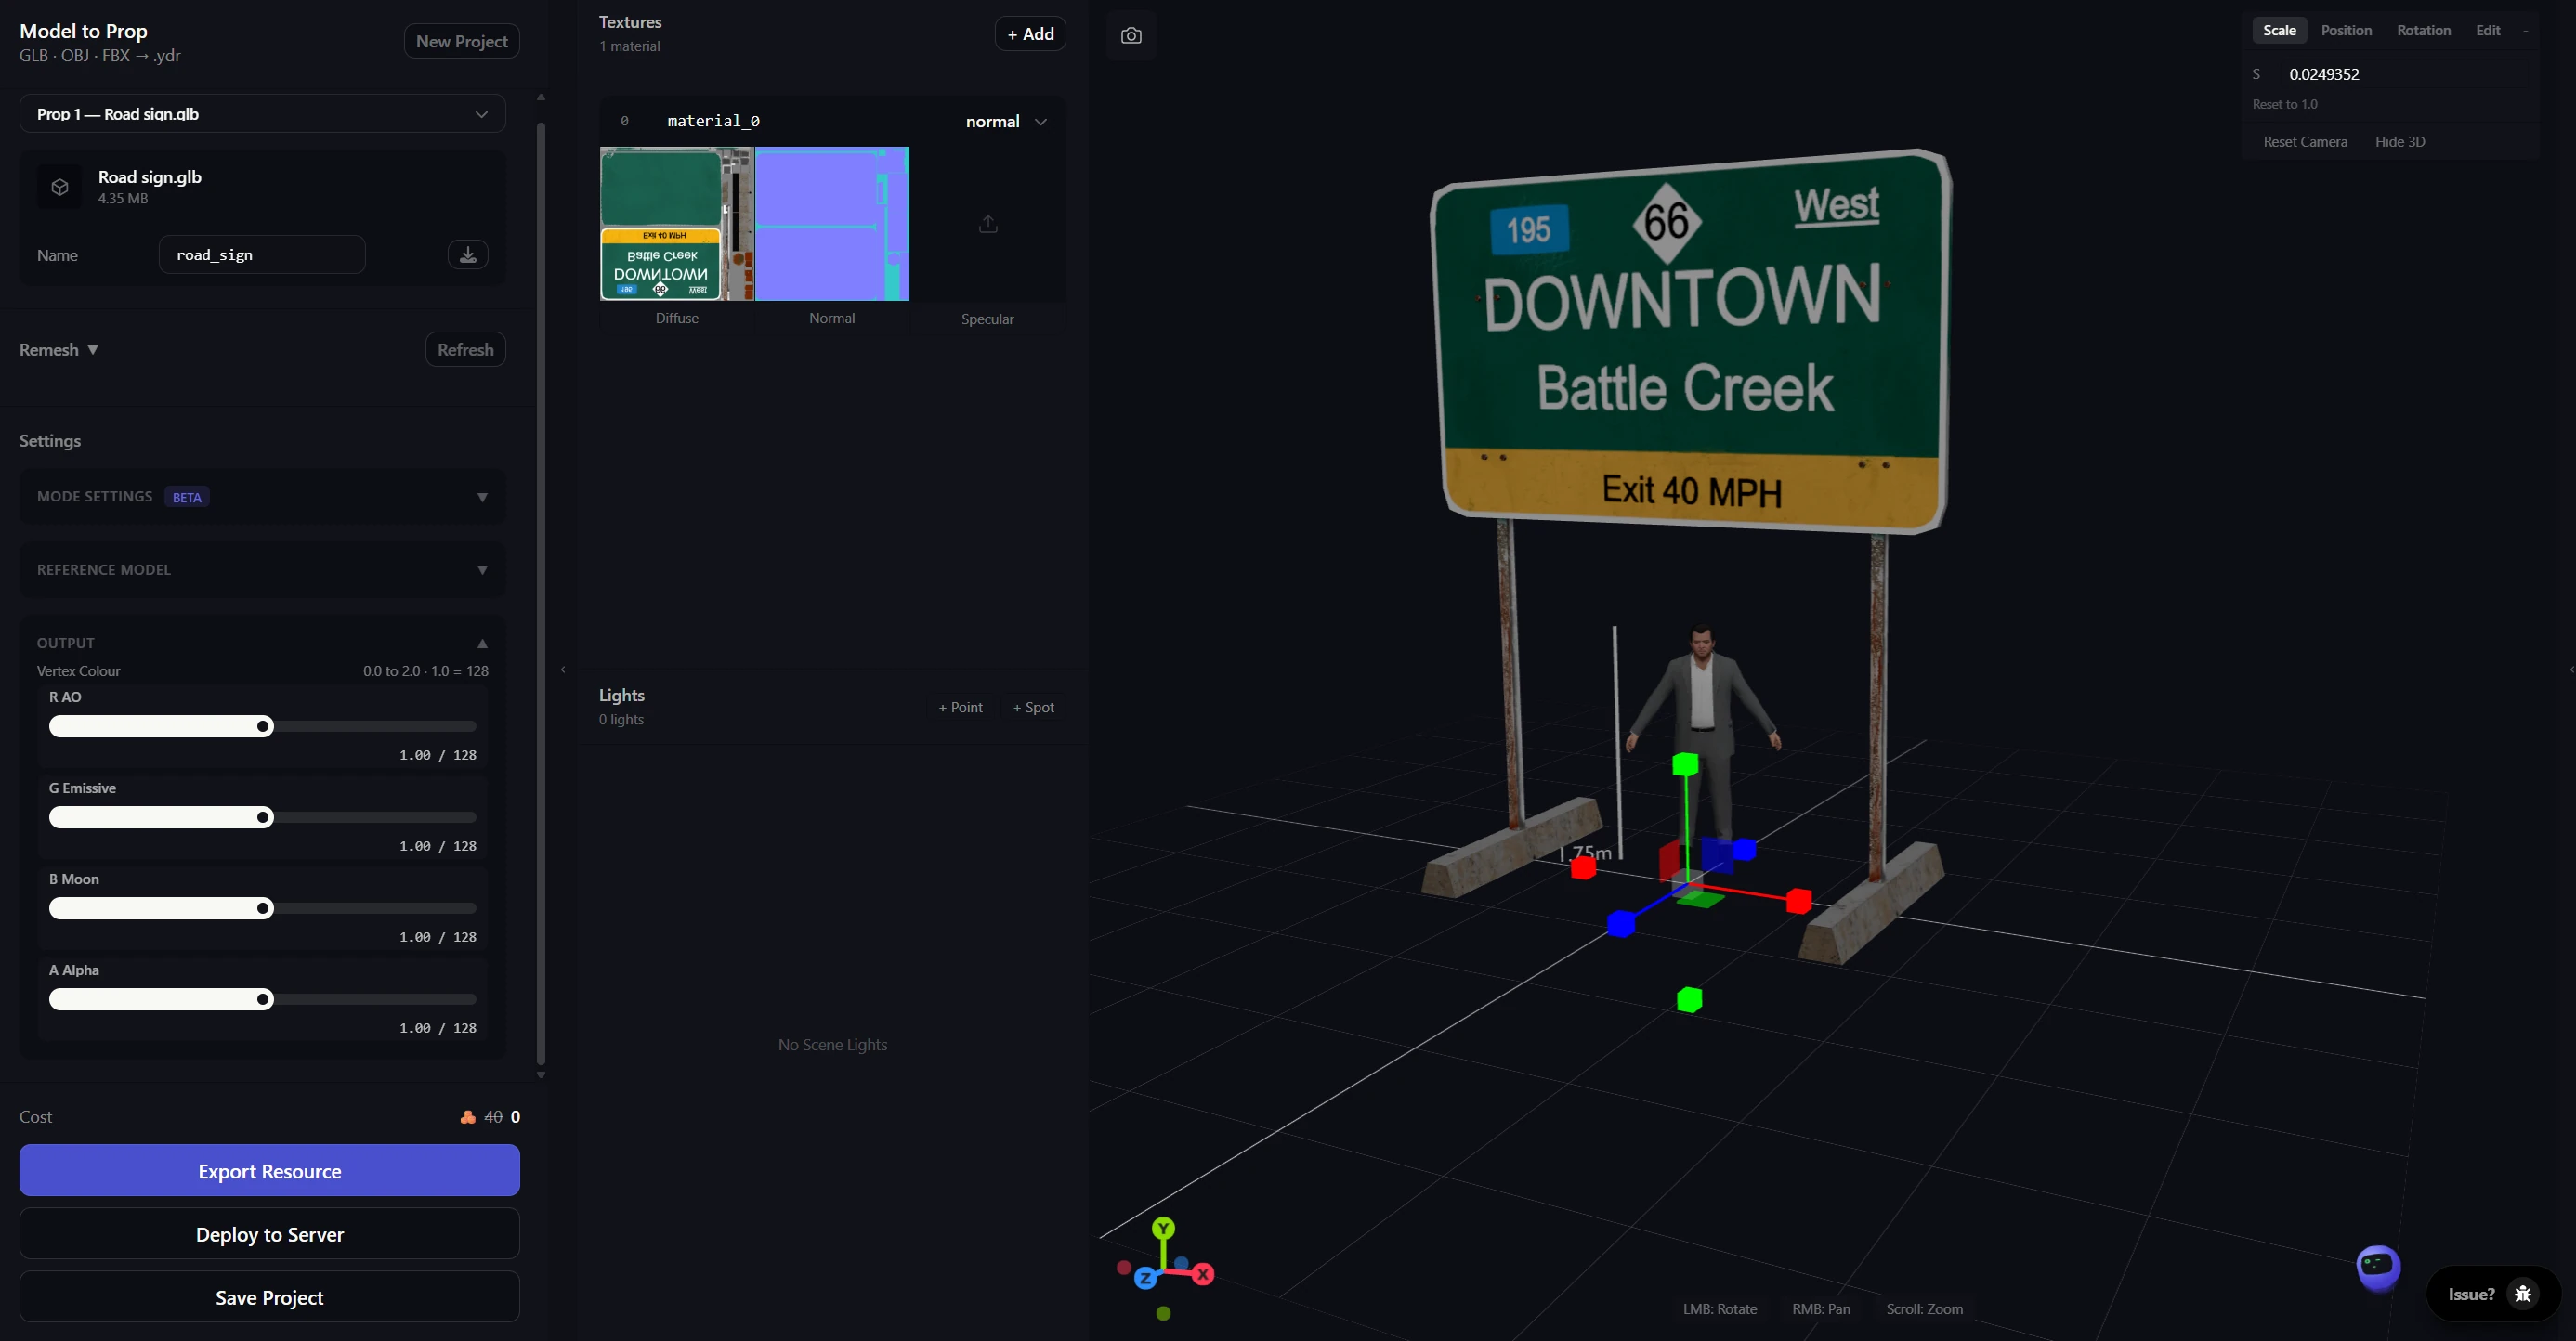The height and width of the screenshot is (1341, 2576).
Task: Click the green handle atop the gizmo's vertical axis
Action: tap(1685, 764)
